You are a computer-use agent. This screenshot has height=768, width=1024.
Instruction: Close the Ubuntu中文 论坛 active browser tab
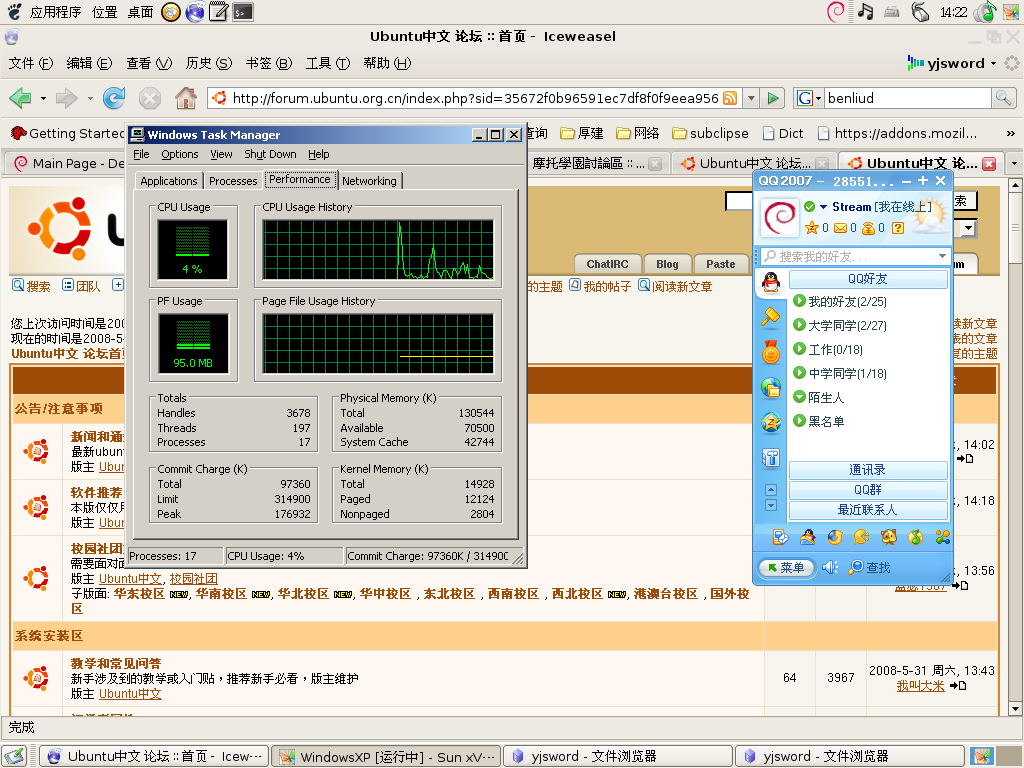point(989,163)
